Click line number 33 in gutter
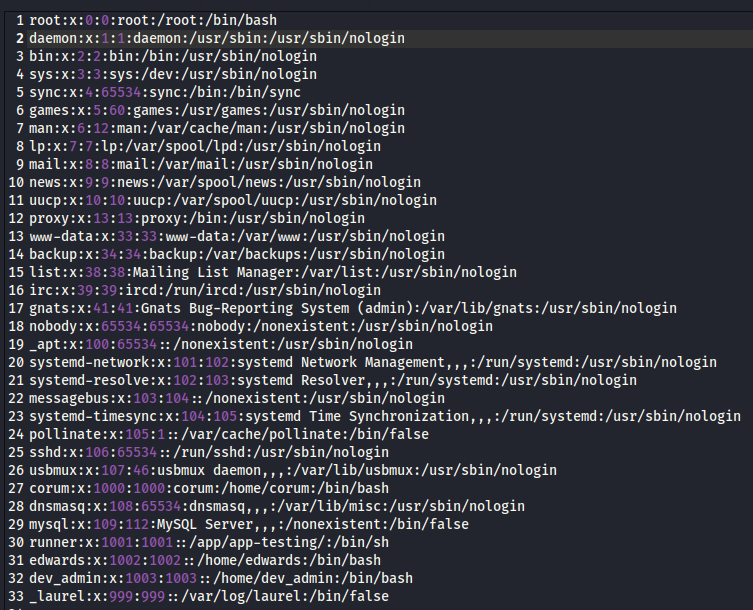This screenshot has height=610, width=753. point(16,596)
